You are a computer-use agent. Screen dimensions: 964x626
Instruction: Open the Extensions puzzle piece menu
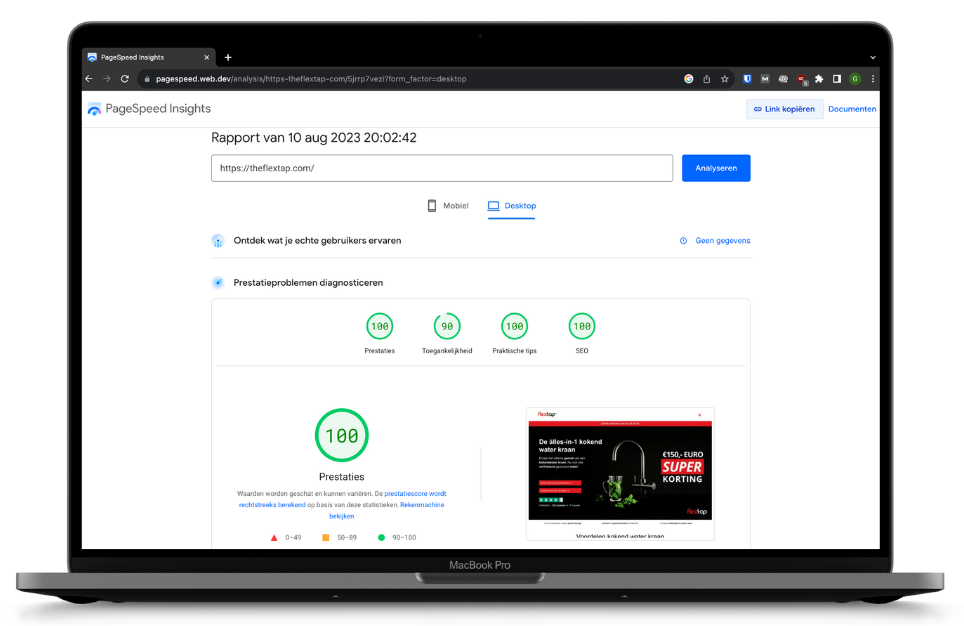[819, 79]
